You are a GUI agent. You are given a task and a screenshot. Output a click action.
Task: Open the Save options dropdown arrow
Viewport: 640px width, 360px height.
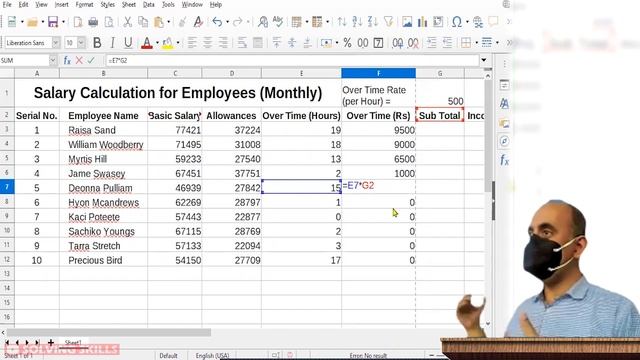click(63, 22)
